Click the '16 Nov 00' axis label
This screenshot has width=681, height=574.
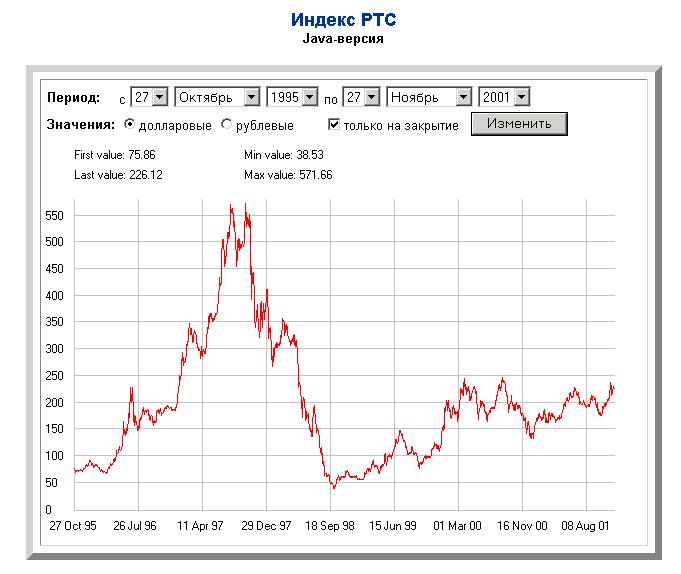point(522,526)
